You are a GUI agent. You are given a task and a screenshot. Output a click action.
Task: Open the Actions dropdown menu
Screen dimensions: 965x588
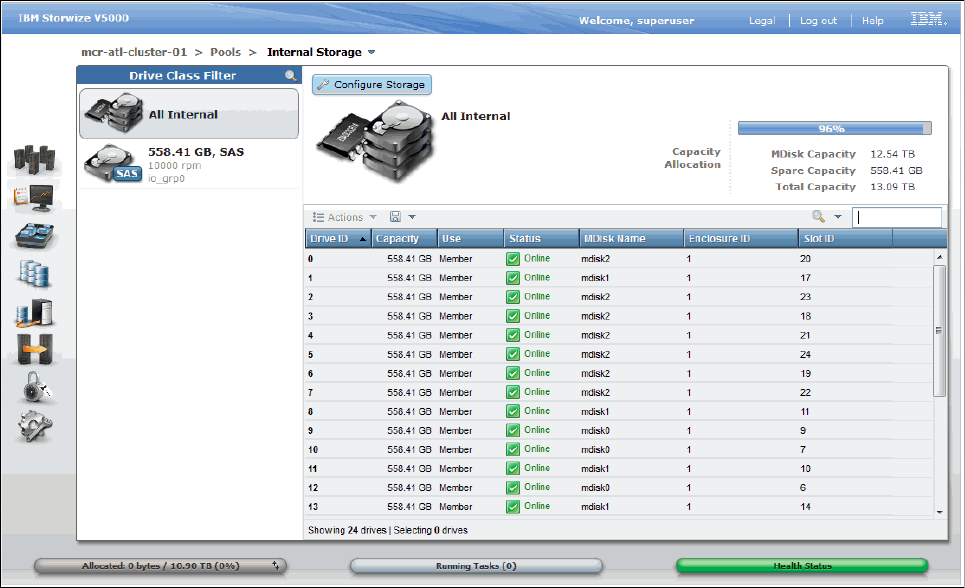pos(344,217)
